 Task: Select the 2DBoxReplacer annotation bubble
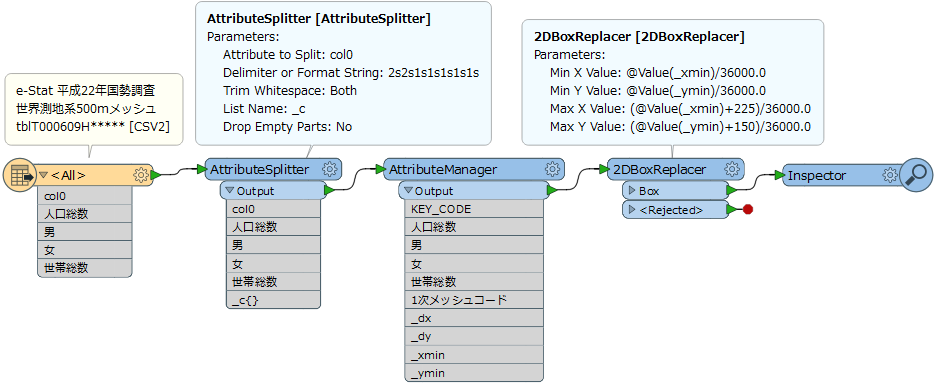pos(673,82)
